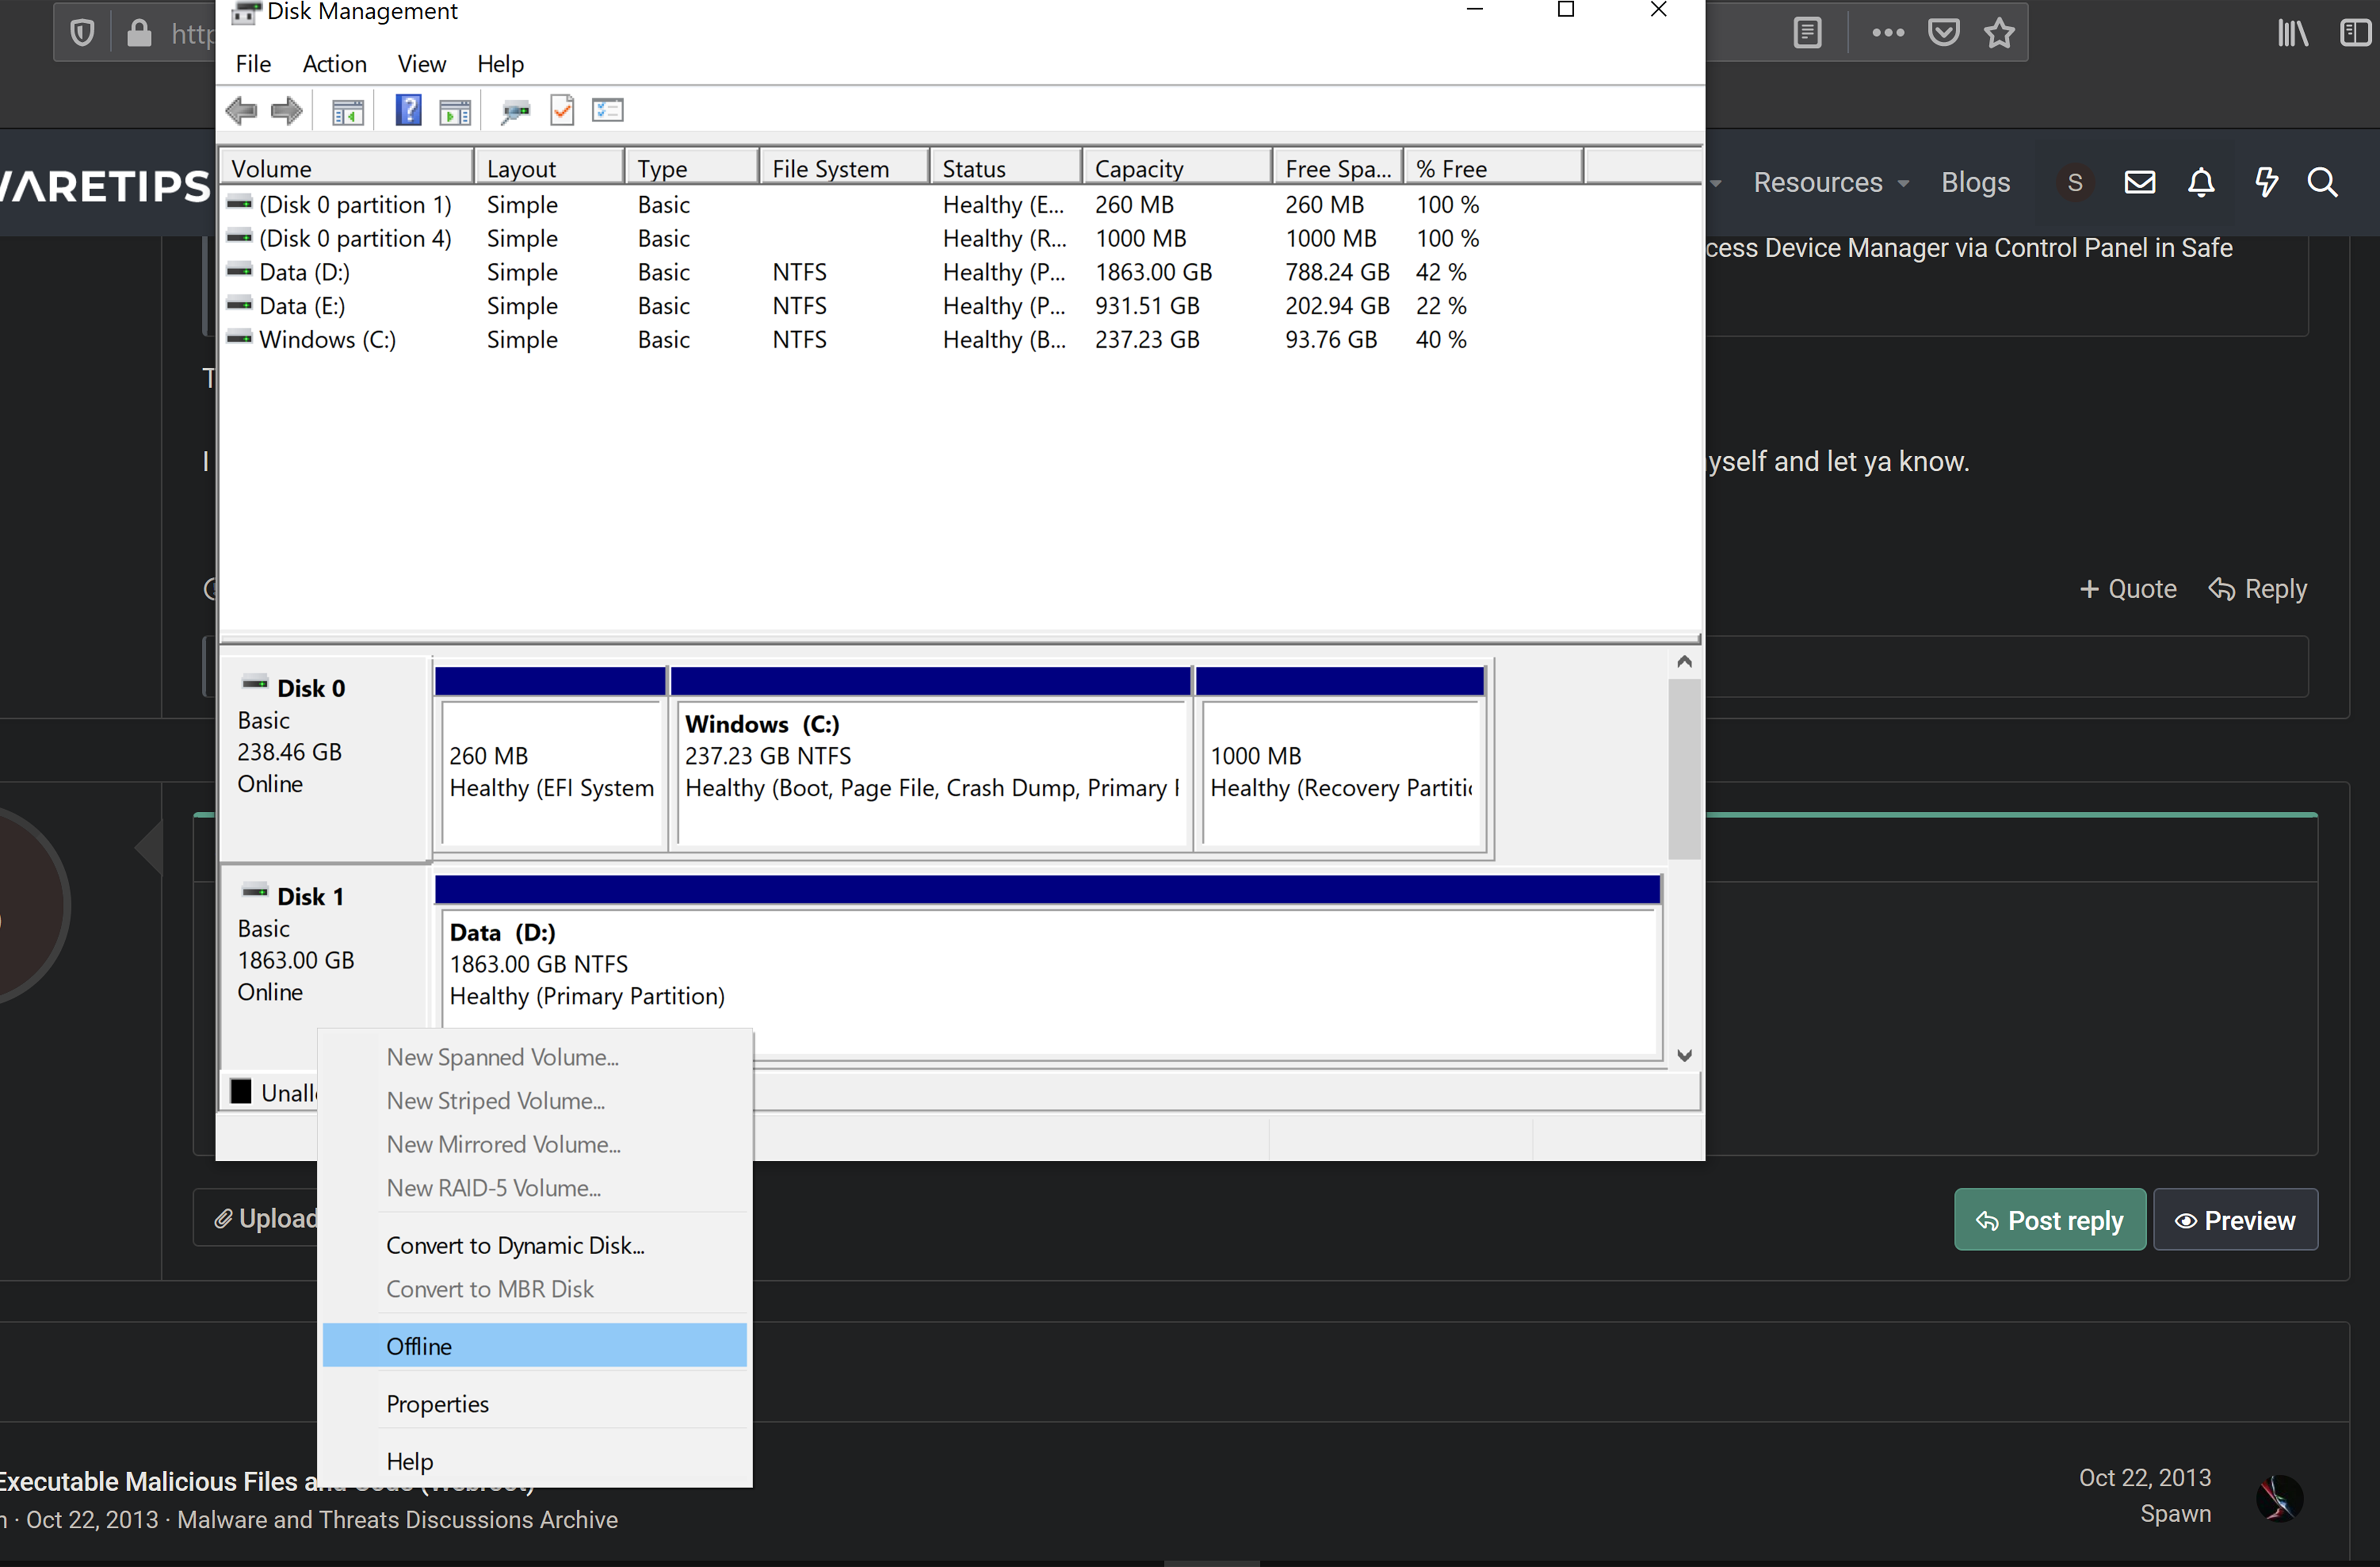This screenshot has width=2380, height=1567.
Task: Click the Back arrow in Disk Management toolbar
Action: click(241, 110)
